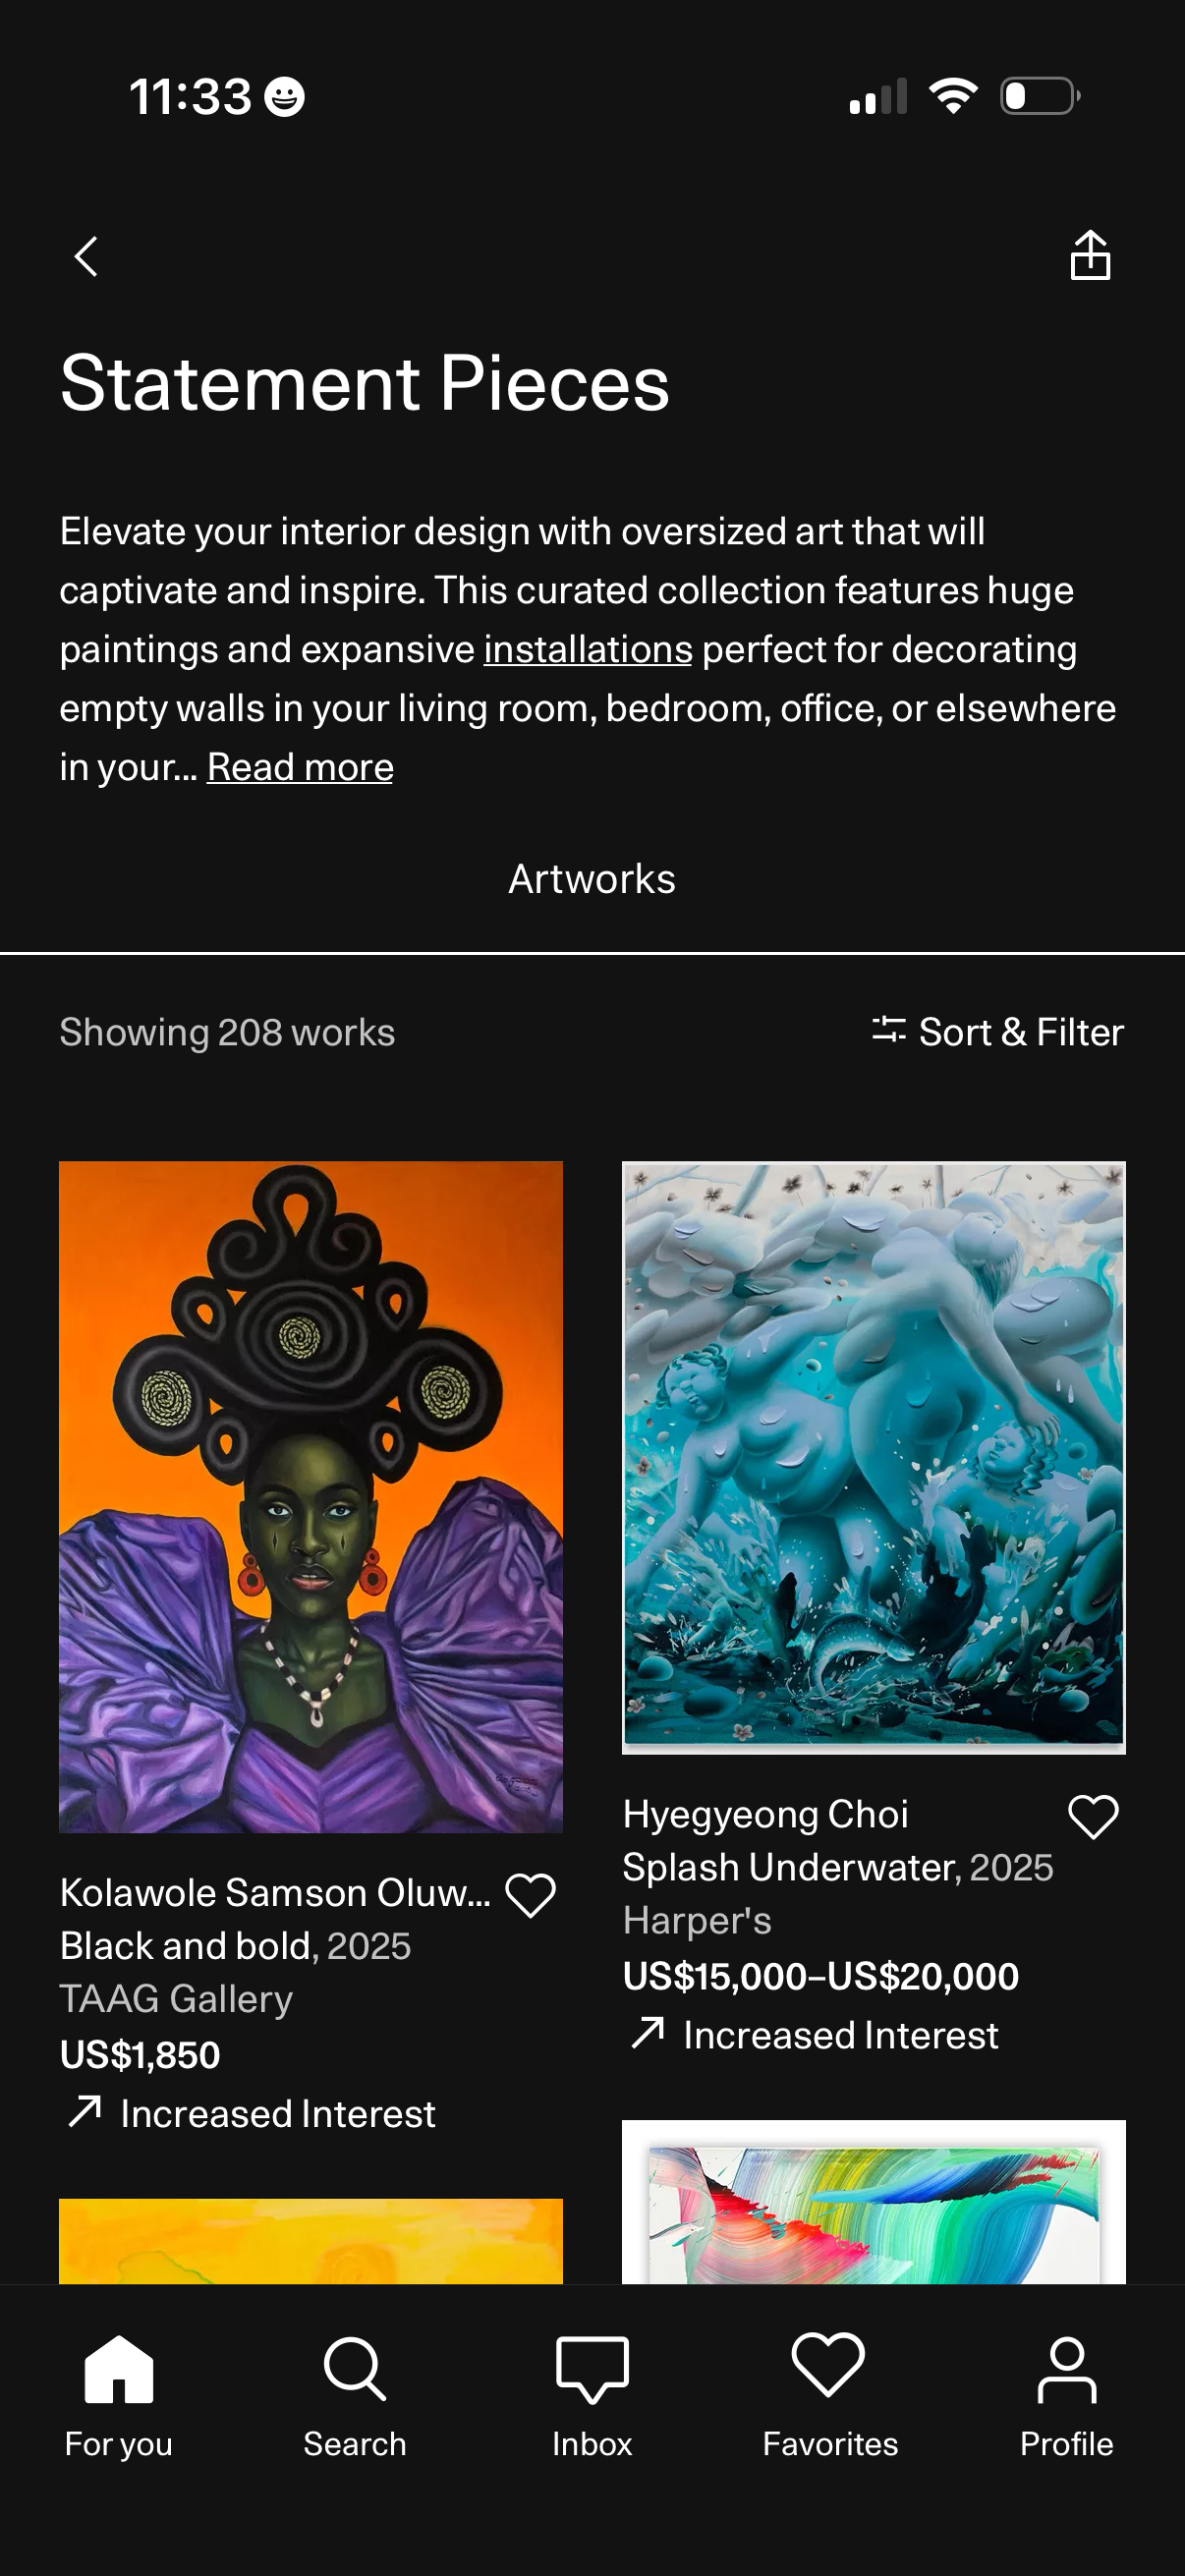Tap the share icon
The width and height of the screenshot is (1185, 2576).
[x=1089, y=256]
